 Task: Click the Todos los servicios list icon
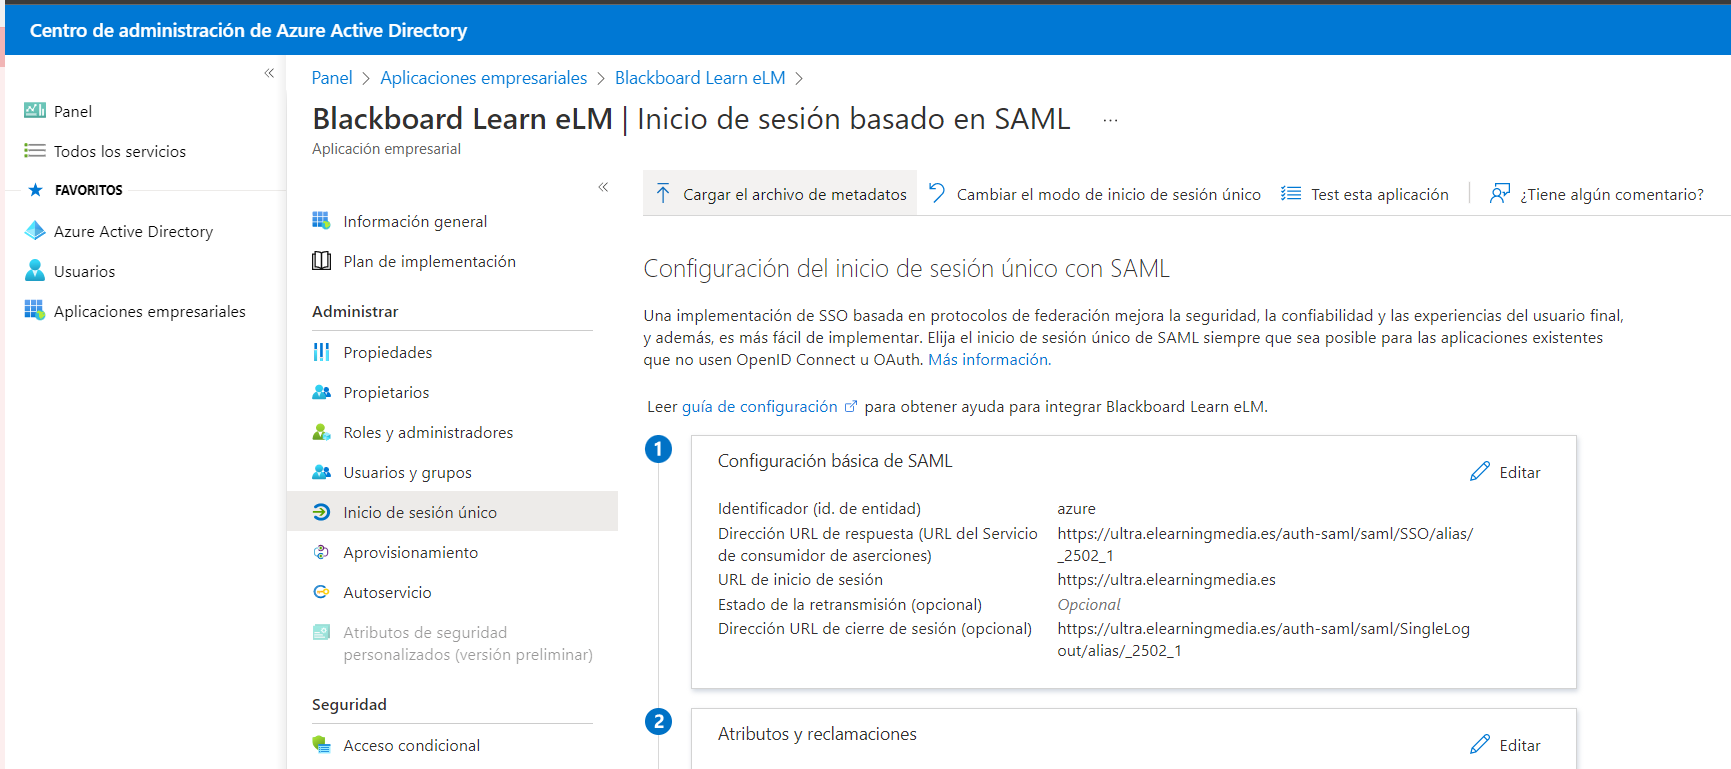[35, 151]
